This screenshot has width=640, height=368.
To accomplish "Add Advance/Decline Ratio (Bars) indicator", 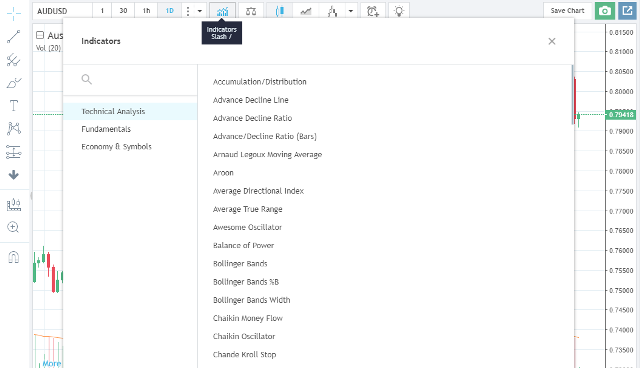I will (264, 136).
